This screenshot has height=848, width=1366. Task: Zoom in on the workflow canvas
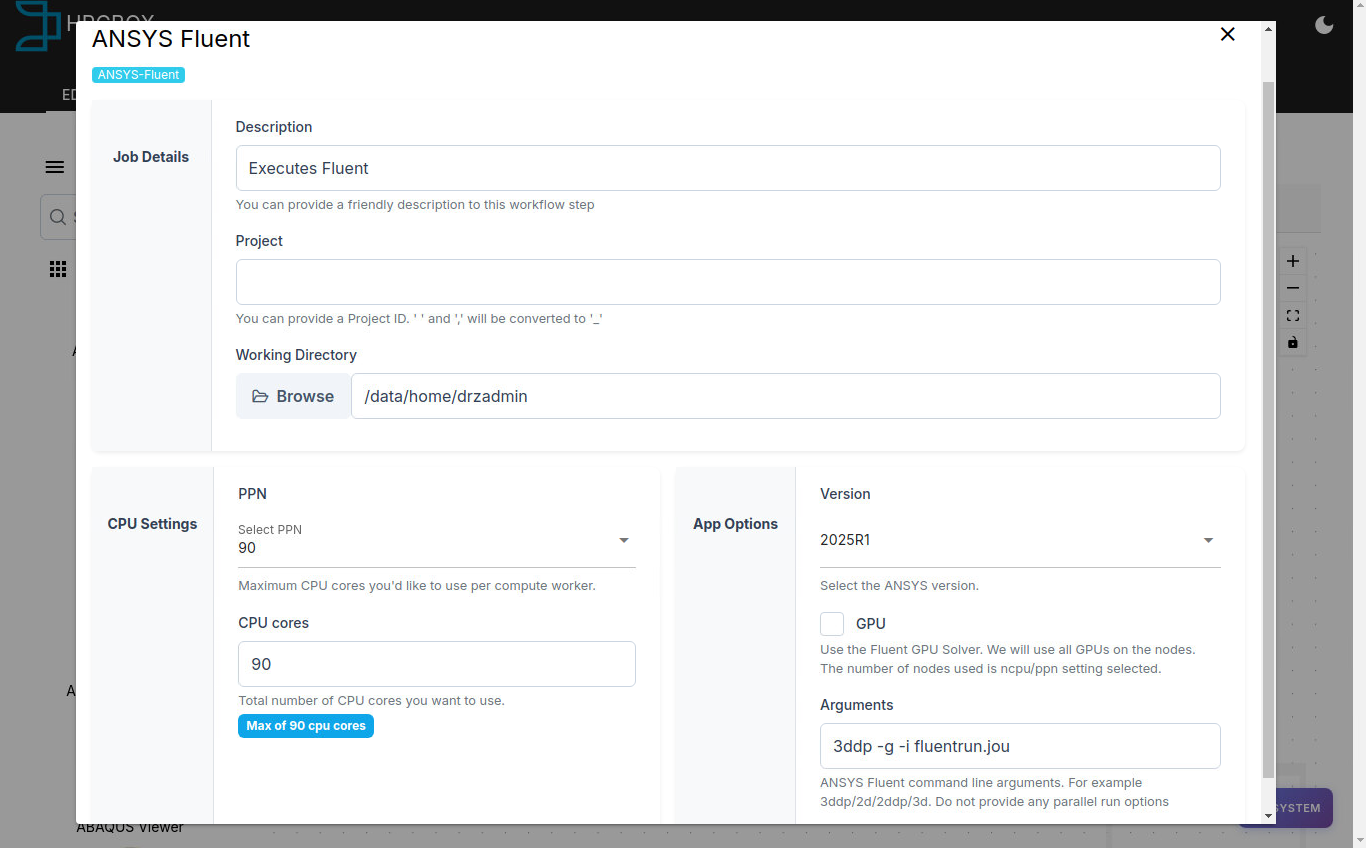point(1293,261)
